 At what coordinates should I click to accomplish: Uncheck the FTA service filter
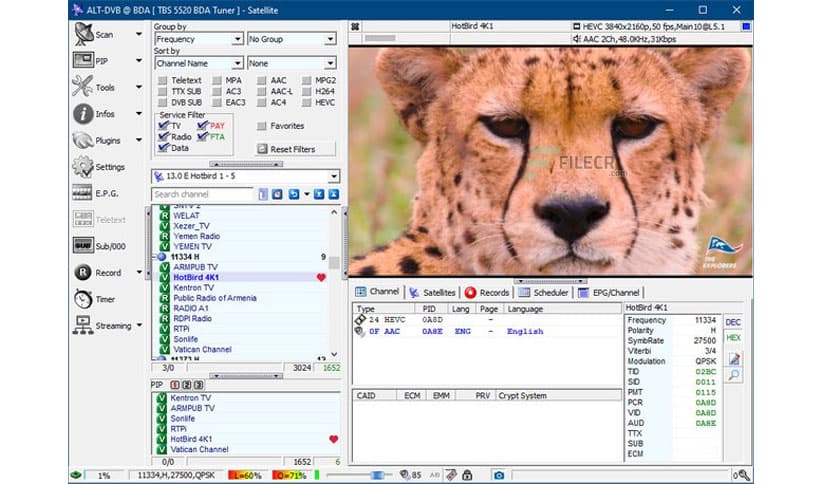pos(202,136)
